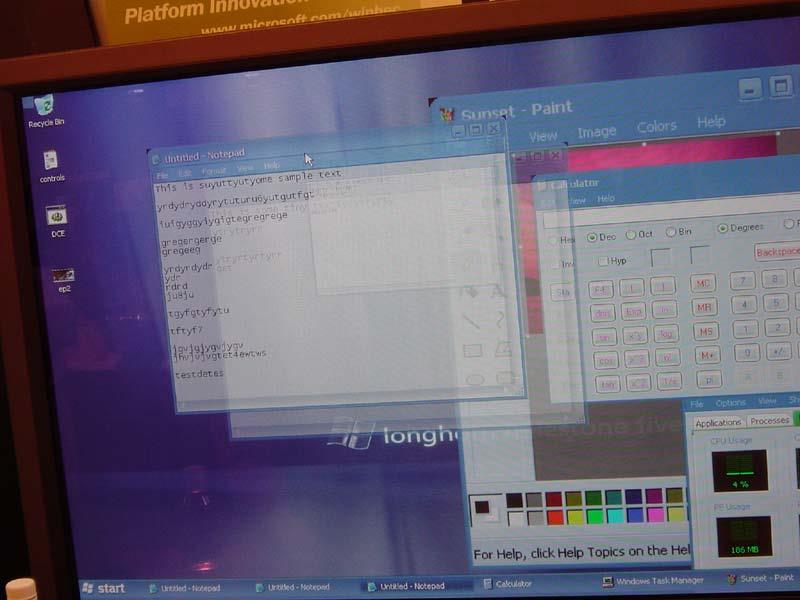Open the Image menu in Paint
Viewport: 800px width, 600px height.
coord(596,132)
